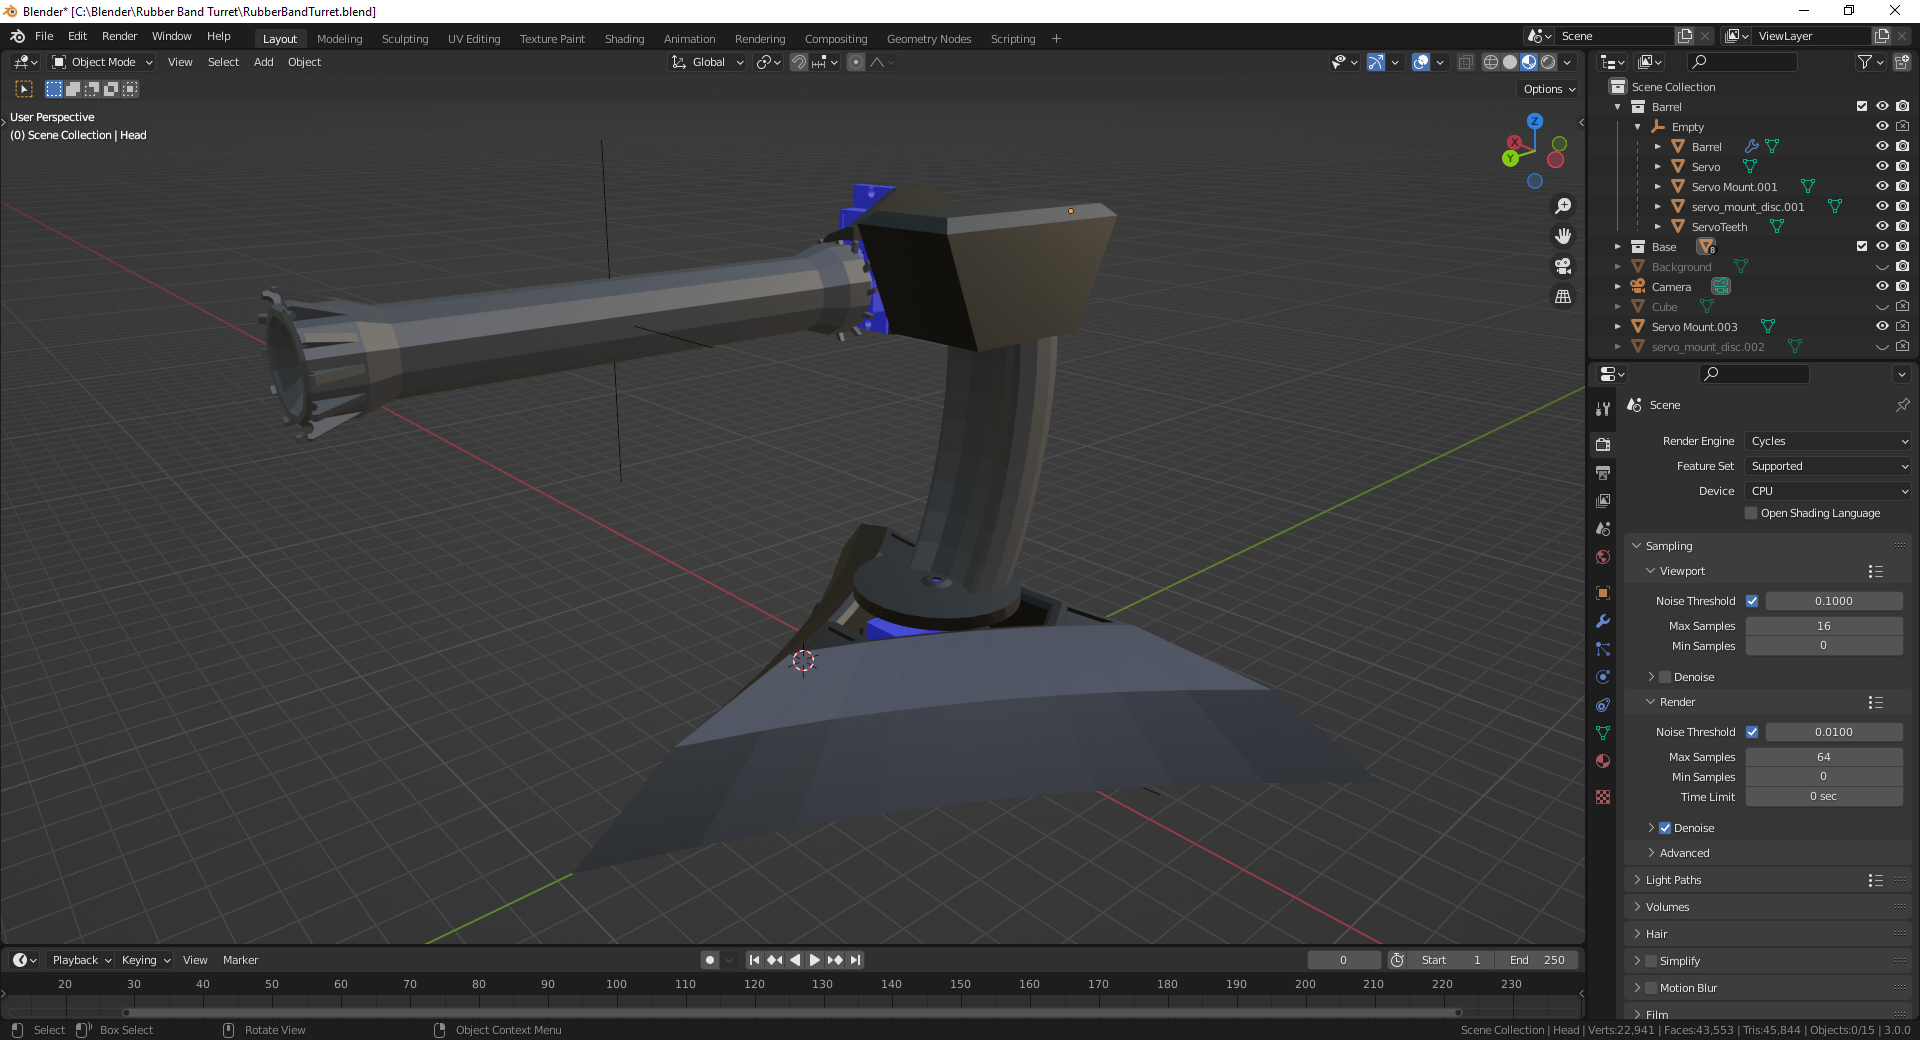Open the Render Engine dropdown
Viewport: 1920px width, 1040px height.
tap(1826, 441)
